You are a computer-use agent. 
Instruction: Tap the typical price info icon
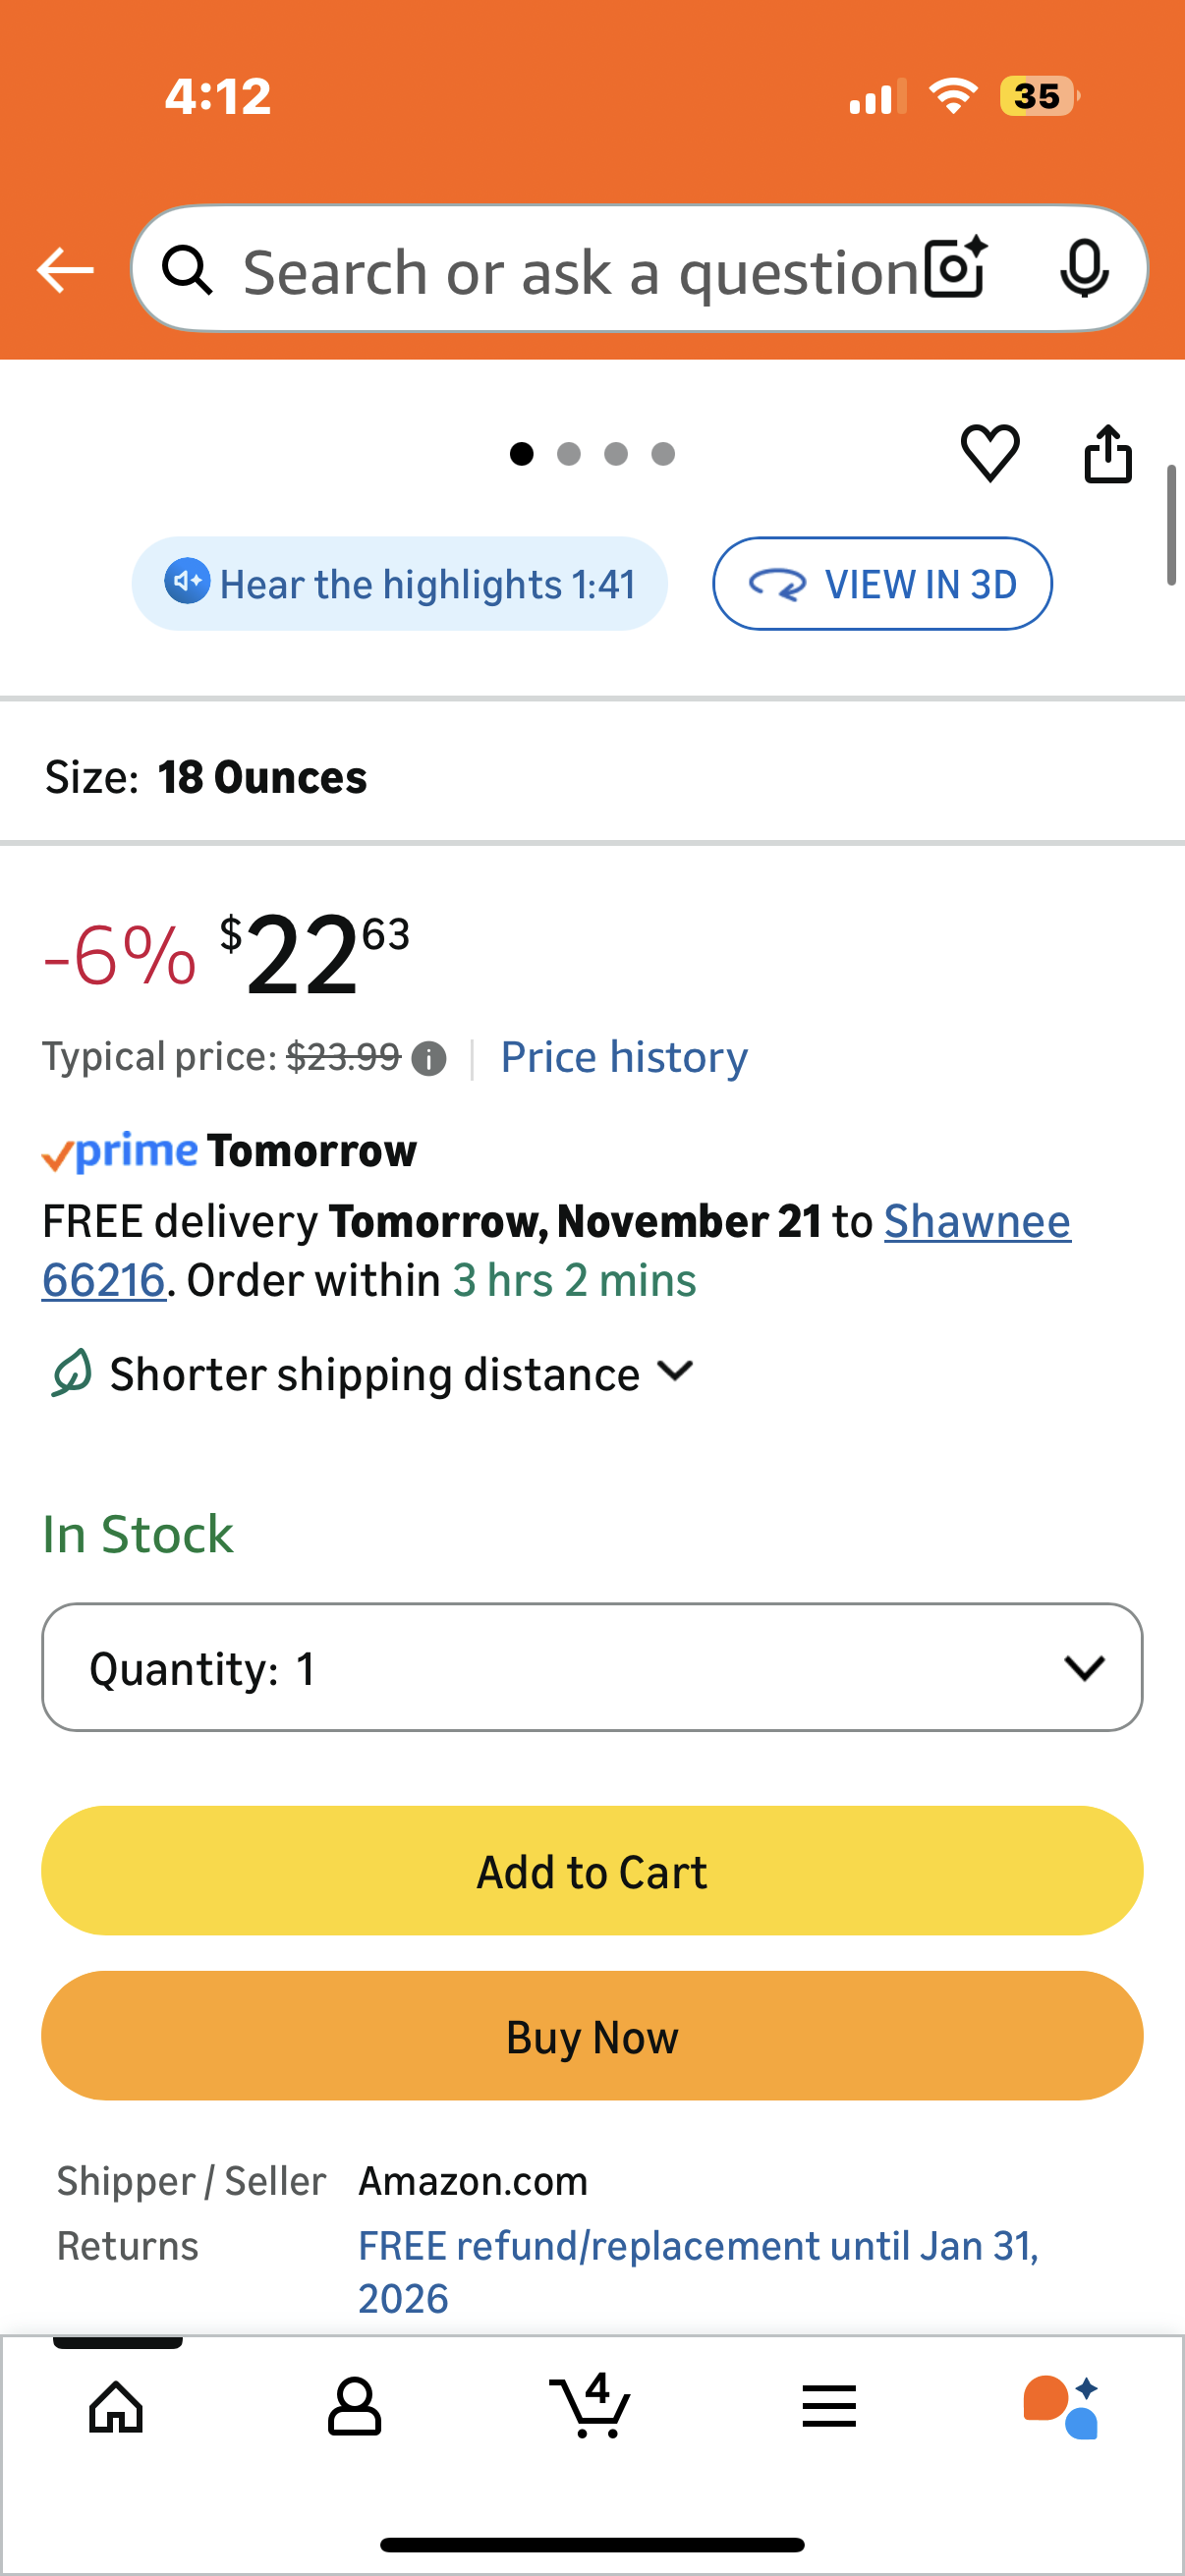tap(429, 1058)
